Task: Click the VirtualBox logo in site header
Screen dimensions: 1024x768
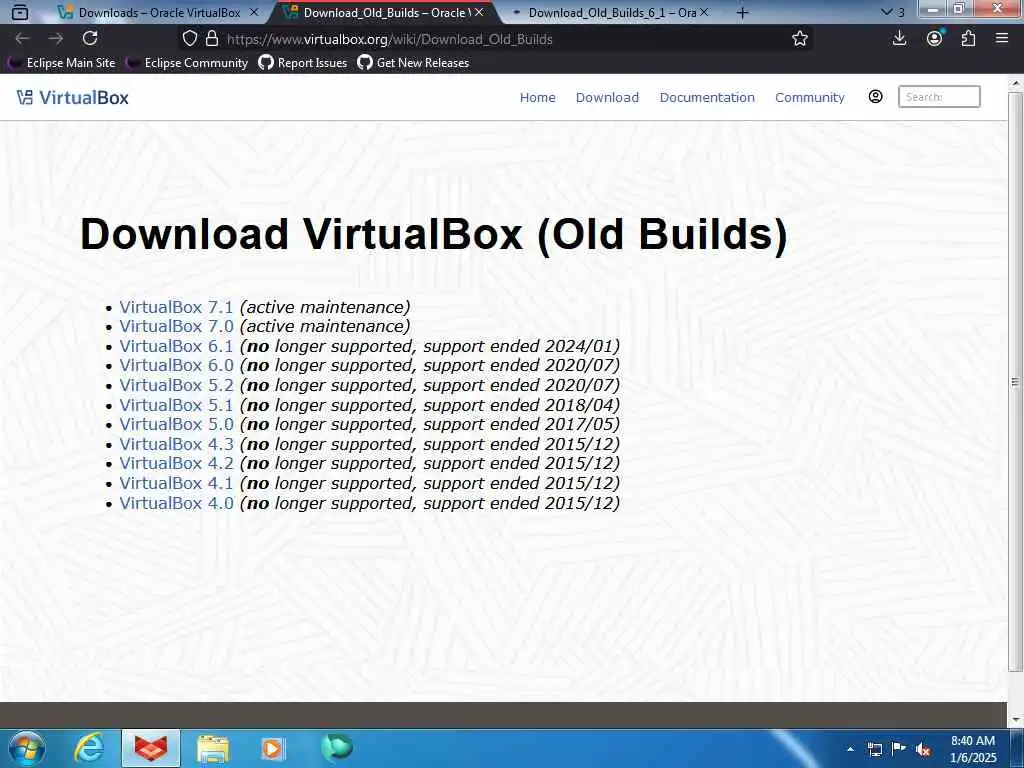Action: 72,97
